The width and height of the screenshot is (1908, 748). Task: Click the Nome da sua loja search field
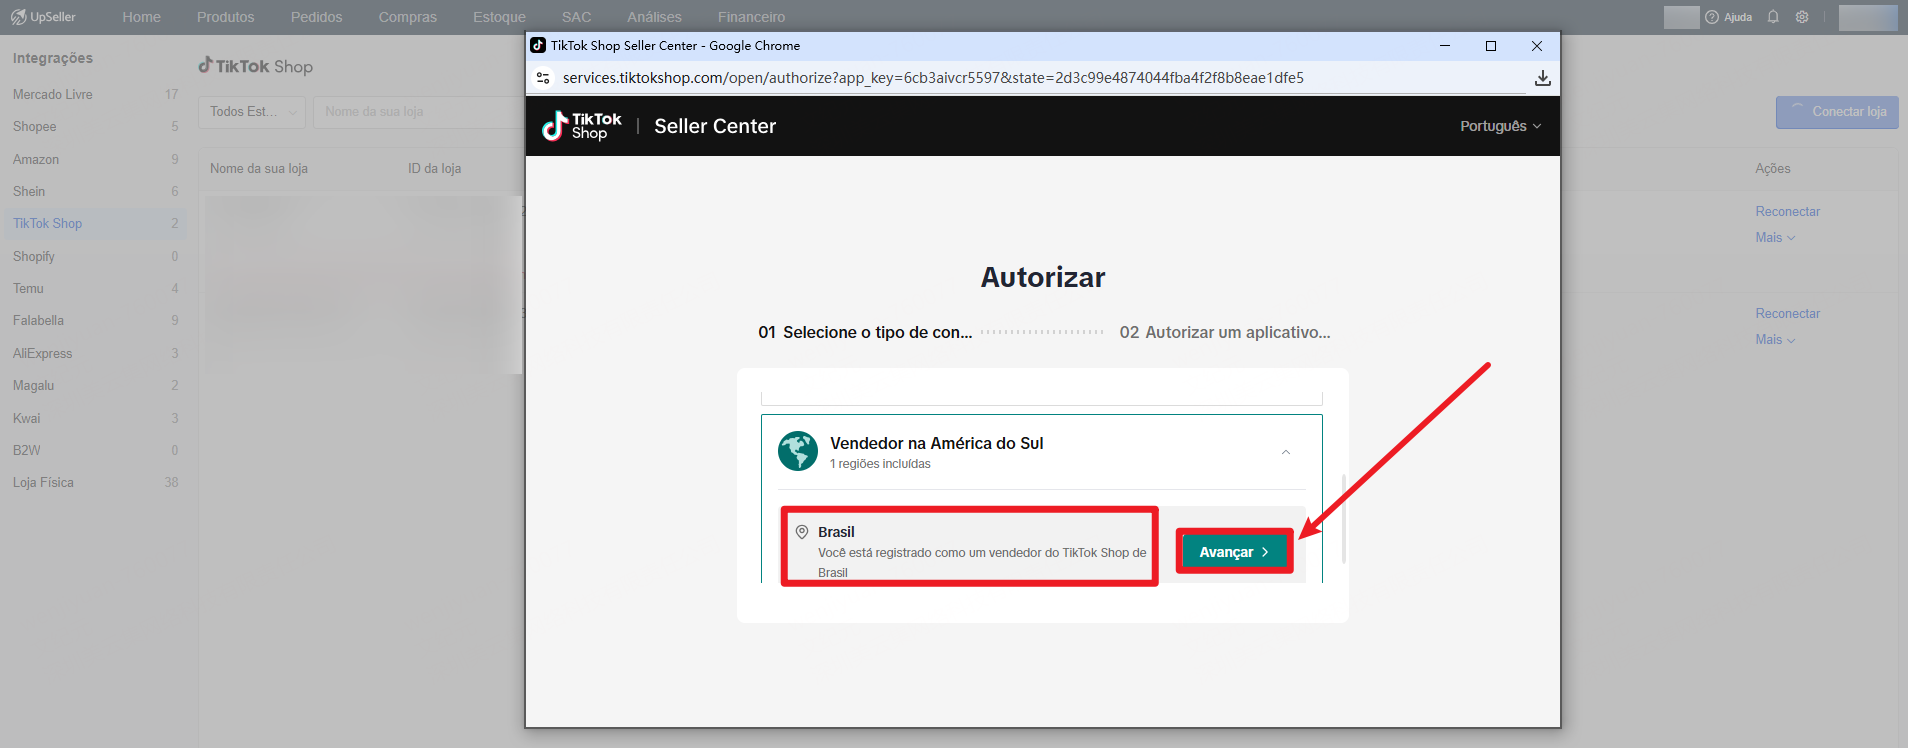(419, 112)
